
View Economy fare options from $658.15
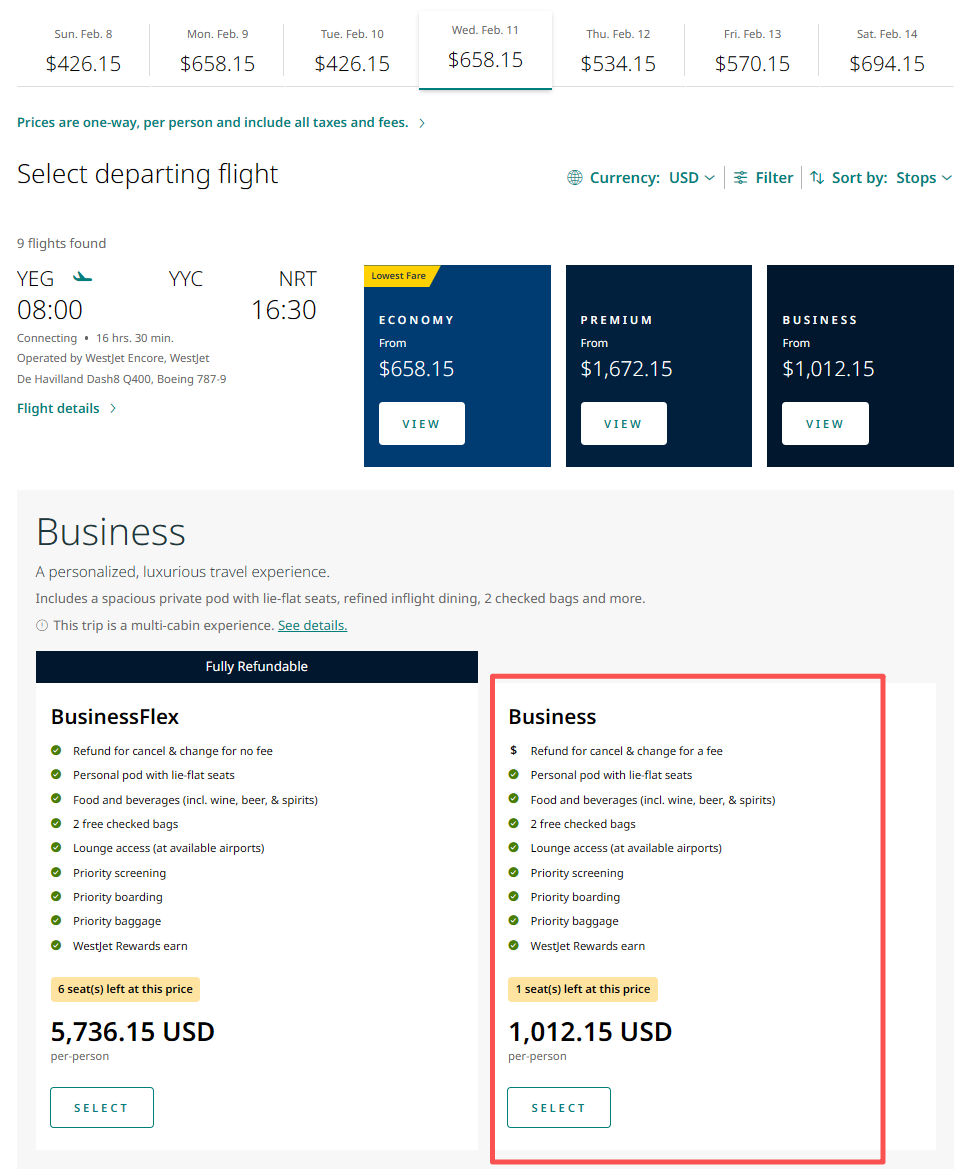421,424
